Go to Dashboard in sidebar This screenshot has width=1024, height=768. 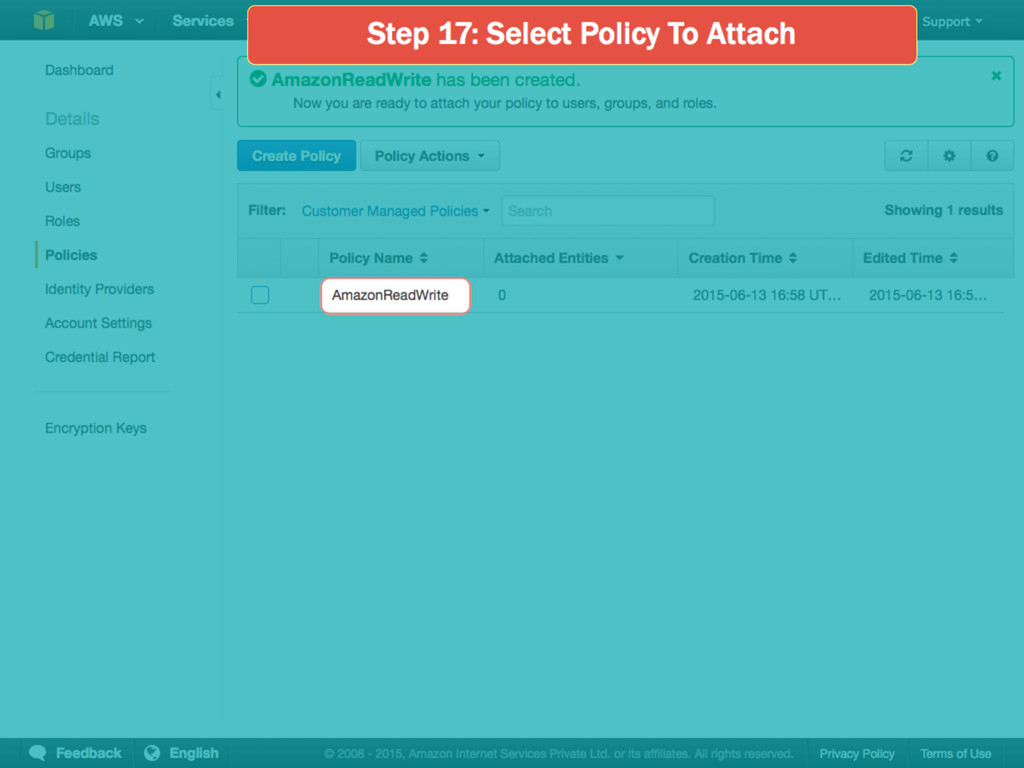[x=79, y=70]
